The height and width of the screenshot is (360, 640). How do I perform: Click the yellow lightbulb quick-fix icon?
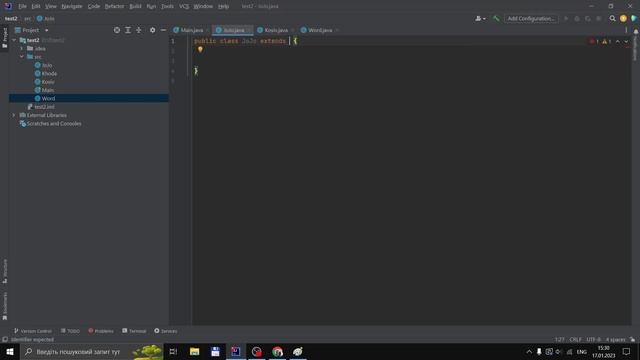[200, 49]
